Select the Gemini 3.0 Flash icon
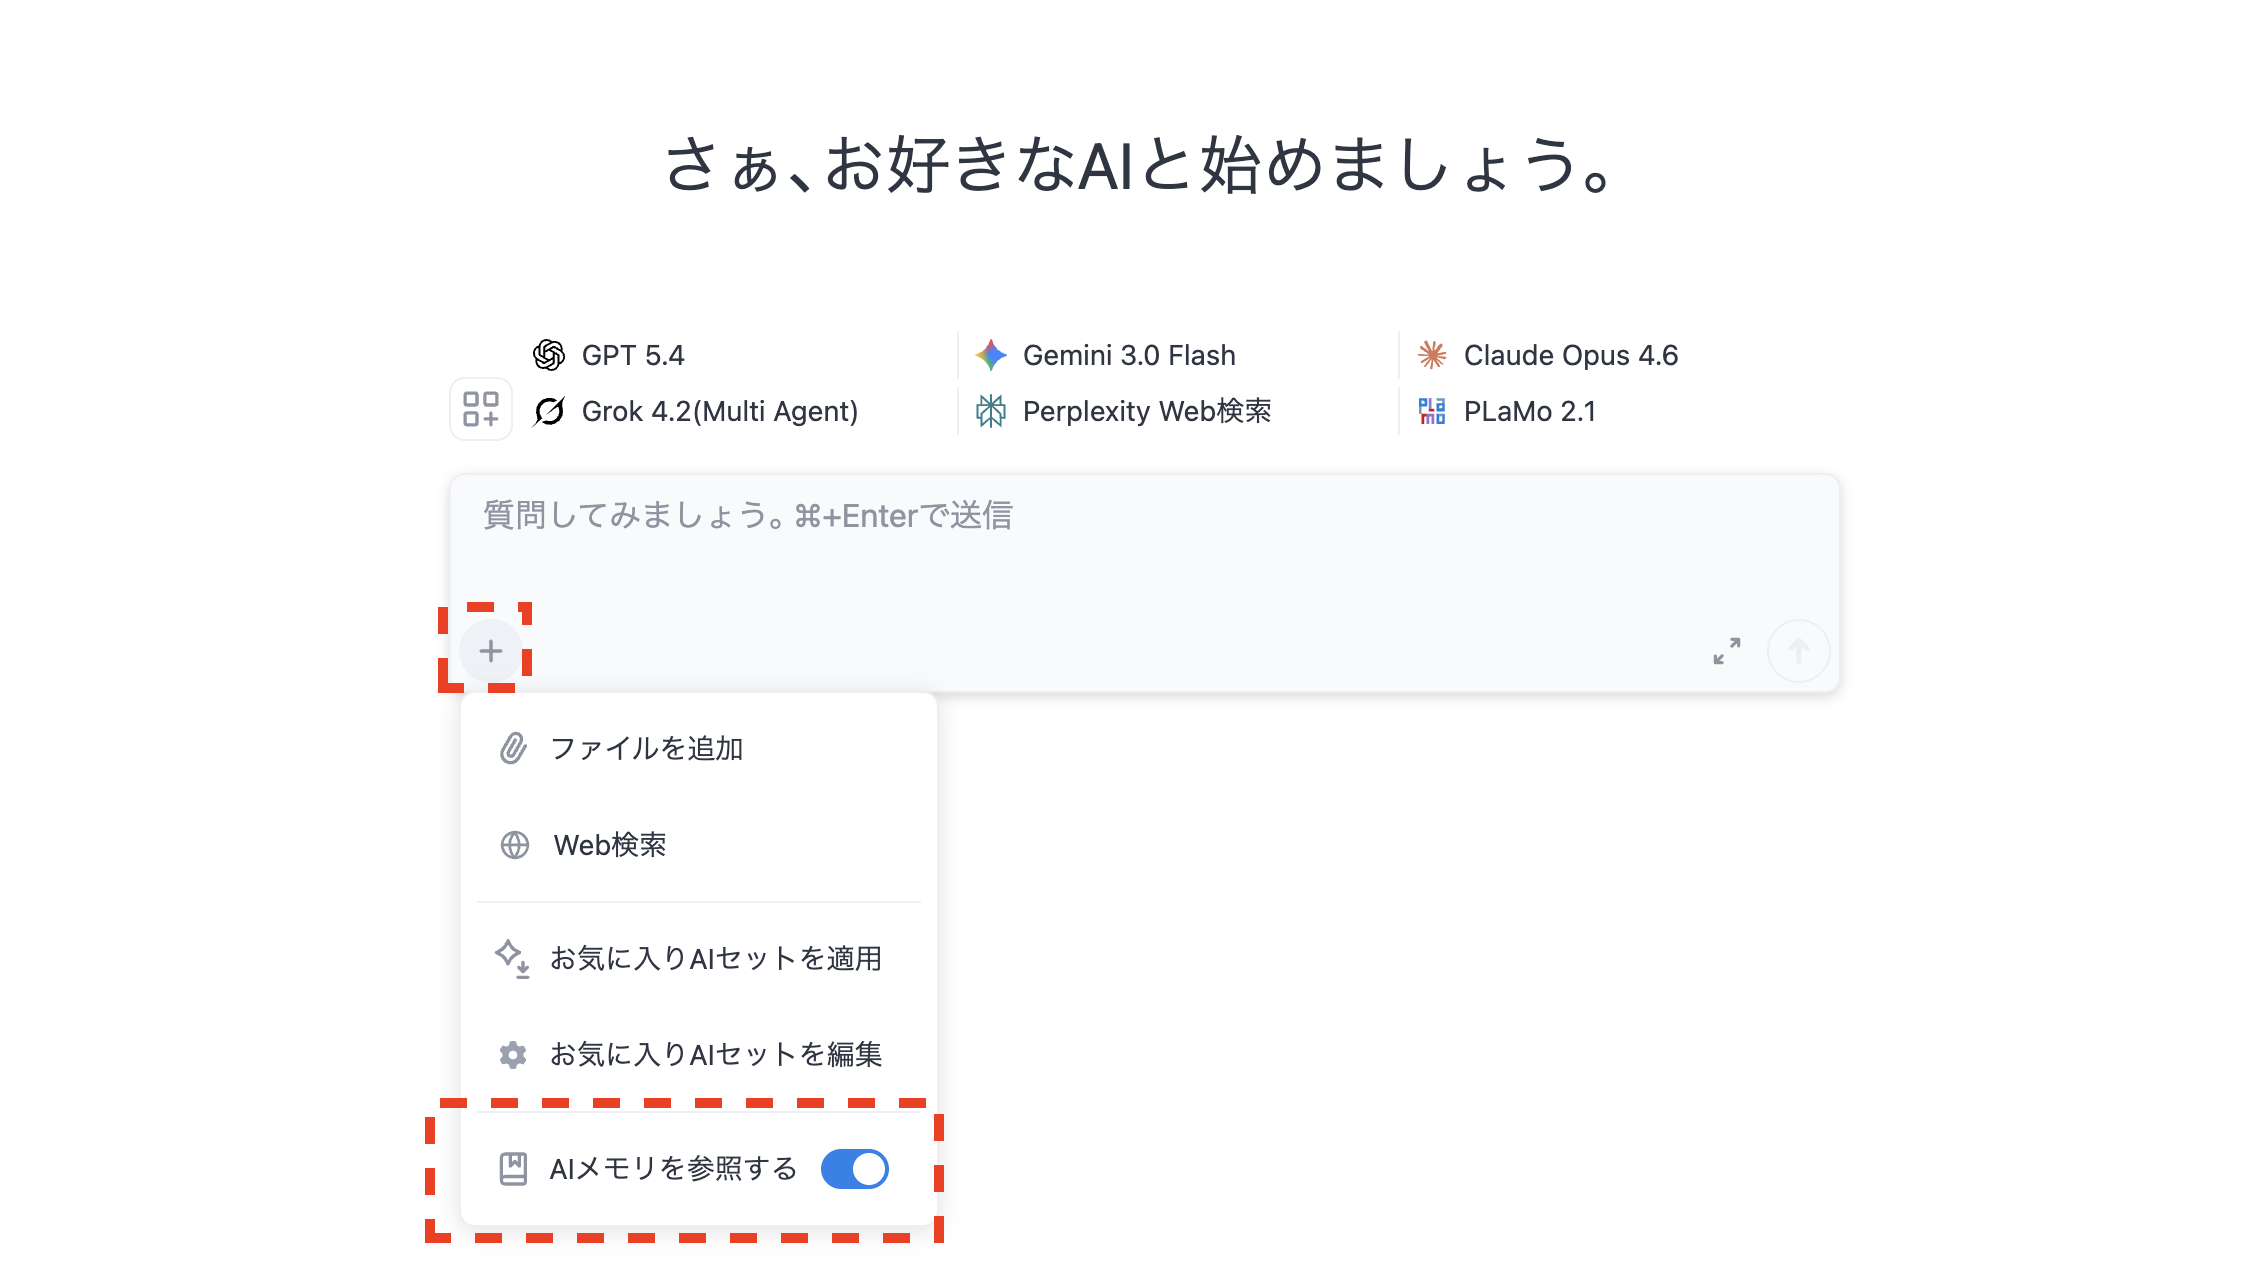Viewport: 2250px width, 1270px height. pos(991,354)
